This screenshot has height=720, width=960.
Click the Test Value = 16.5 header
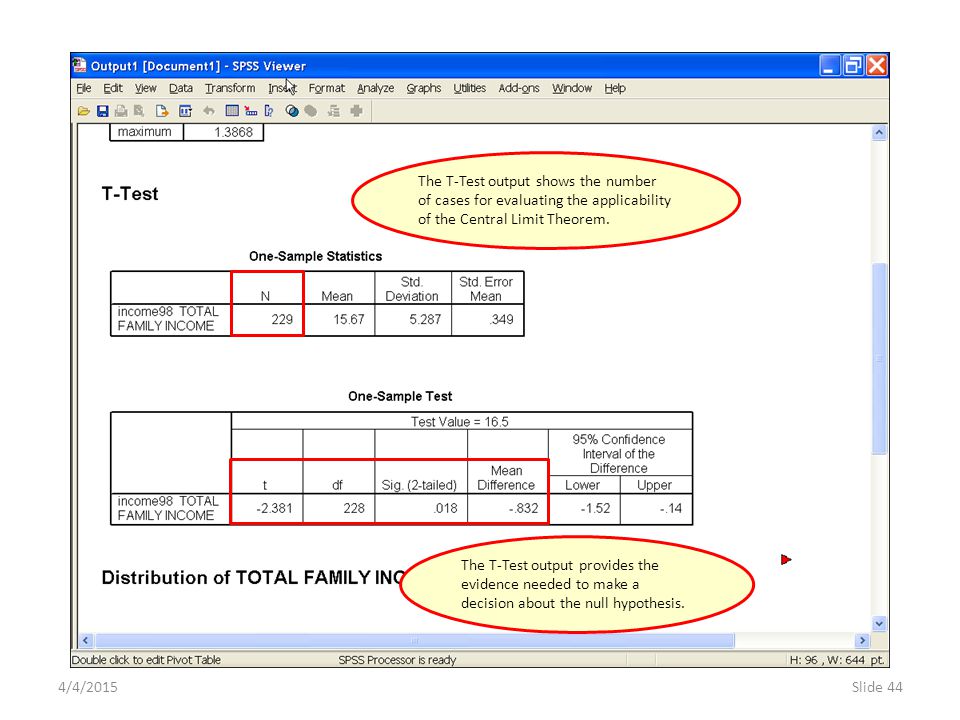point(462,421)
